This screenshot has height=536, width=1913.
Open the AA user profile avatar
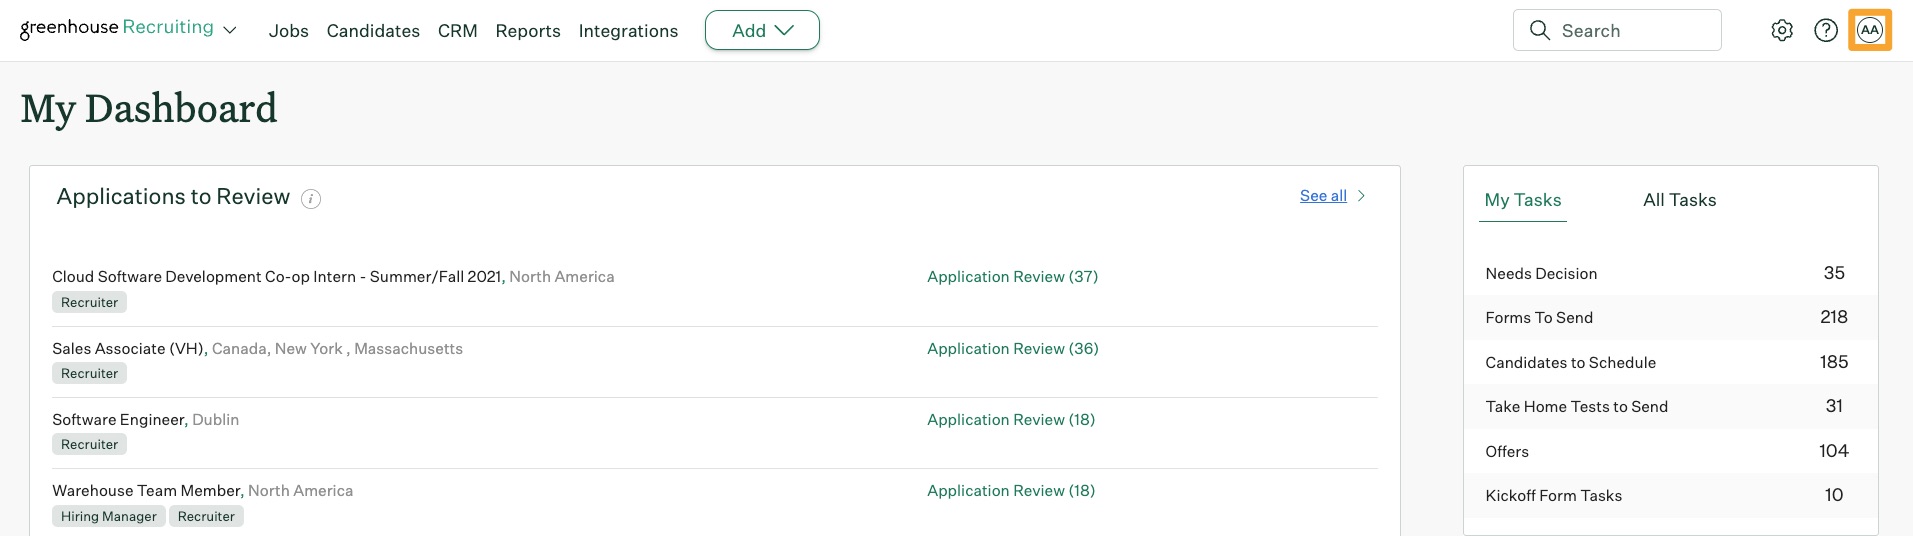[x=1869, y=30]
